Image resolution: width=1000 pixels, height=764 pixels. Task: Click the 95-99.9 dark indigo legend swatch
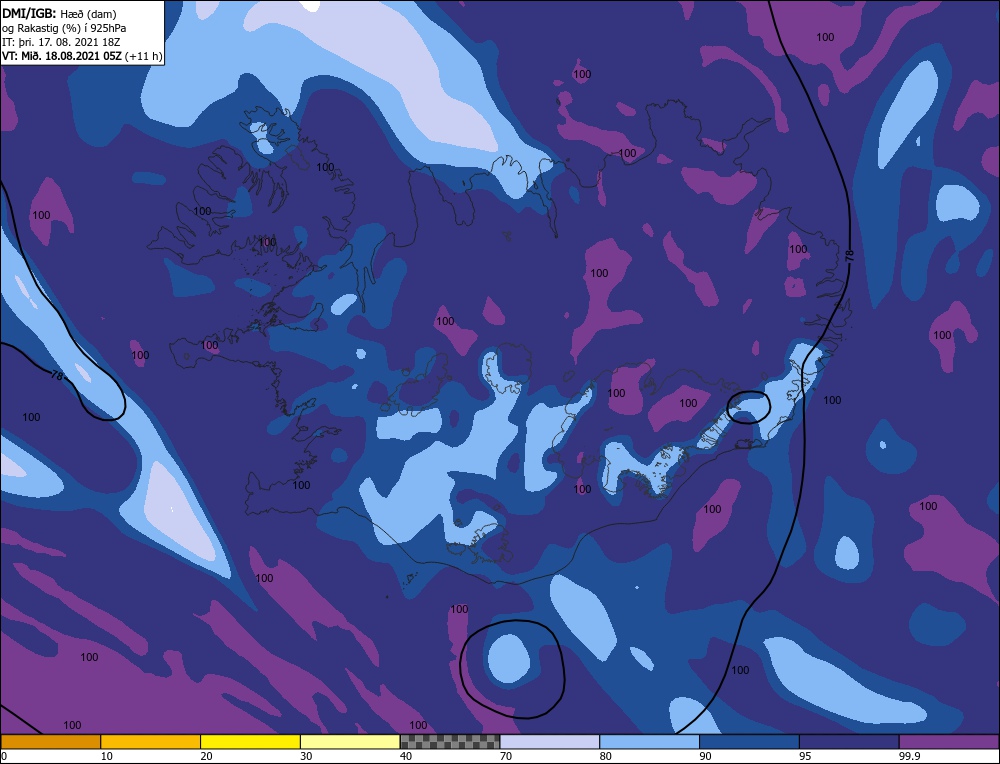(x=849, y=742)
